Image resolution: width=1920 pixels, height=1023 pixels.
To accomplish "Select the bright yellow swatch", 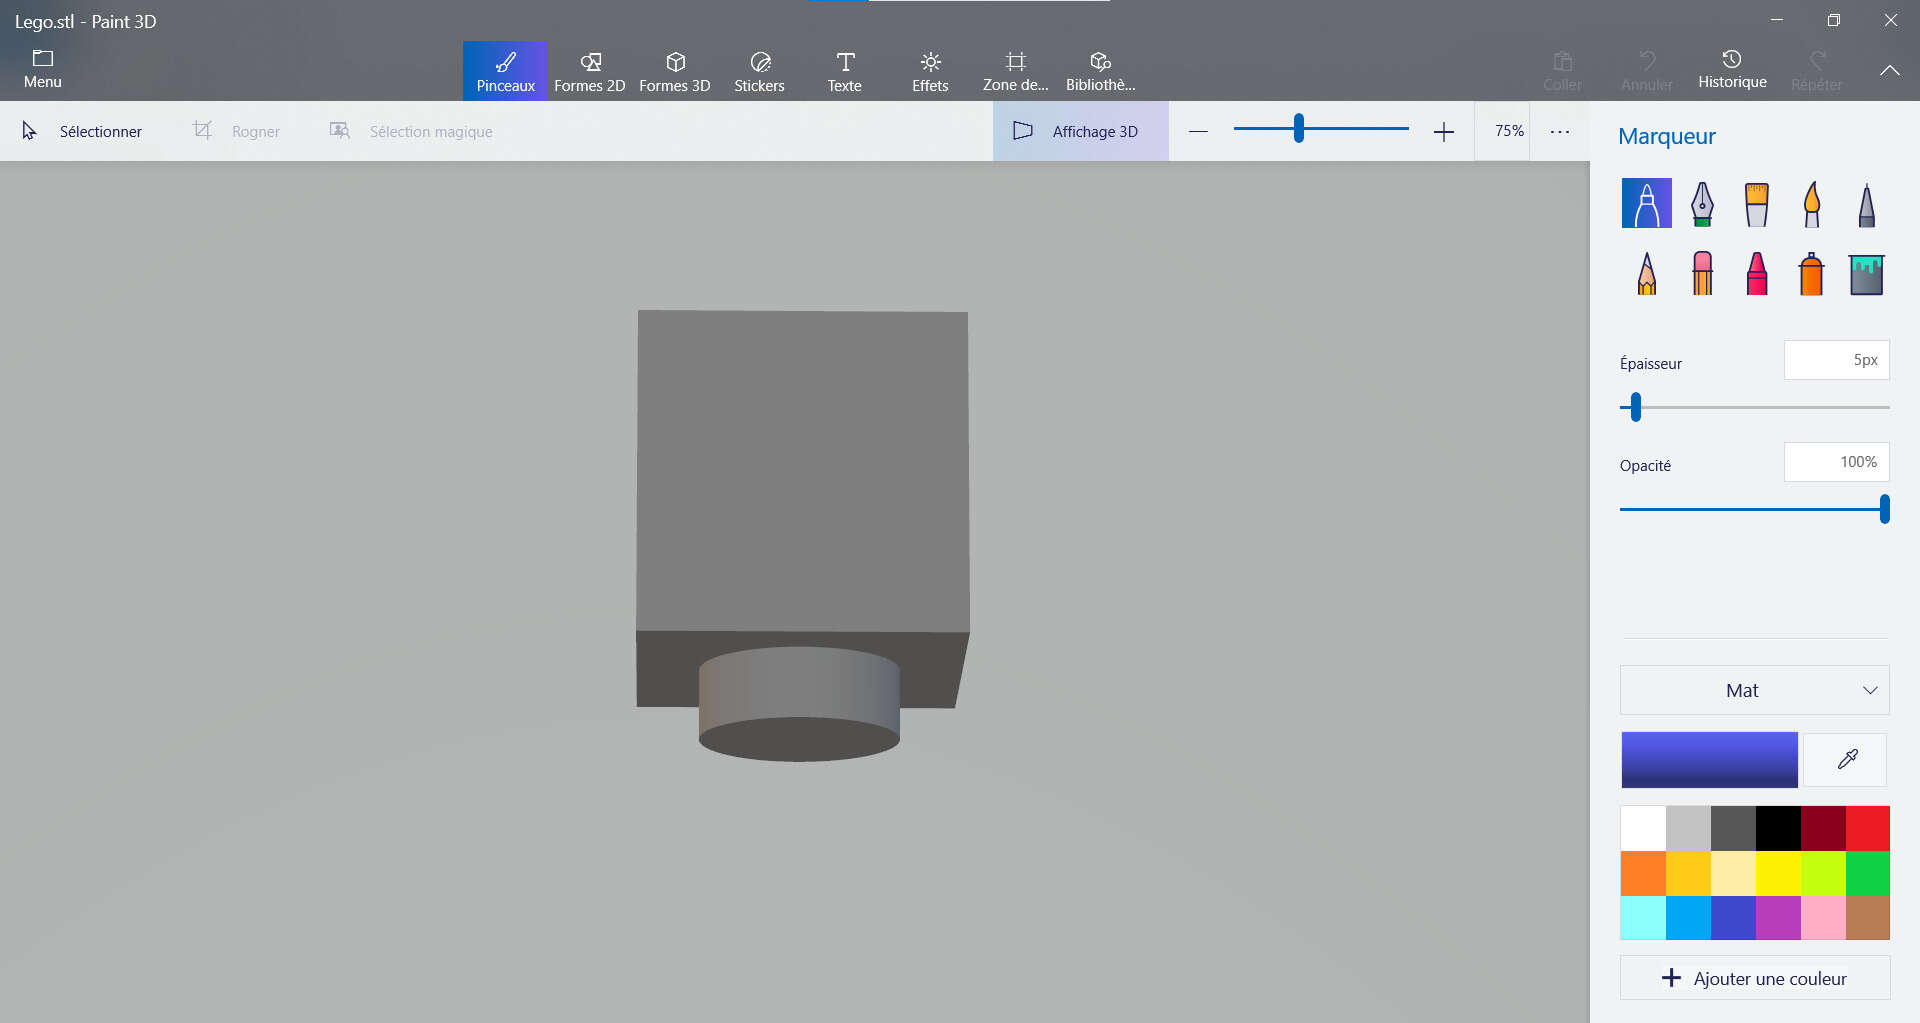I will click(x=1778, y=873).
